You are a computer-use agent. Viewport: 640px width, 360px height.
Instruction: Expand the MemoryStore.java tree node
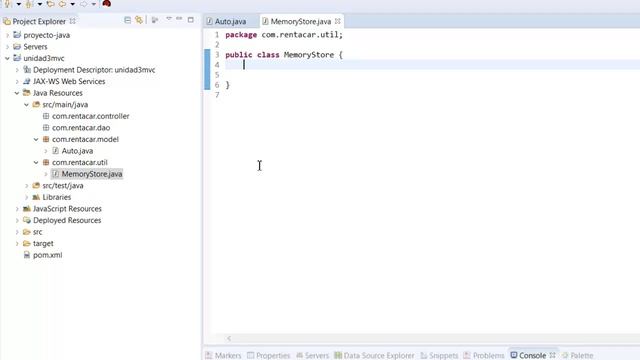click(x=46, y=174)
